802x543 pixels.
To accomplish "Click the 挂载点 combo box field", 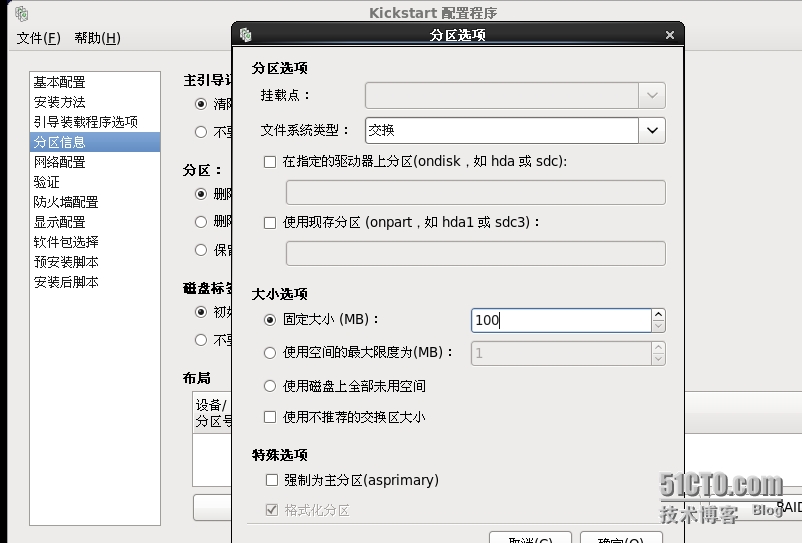I will tap(502, 96).
